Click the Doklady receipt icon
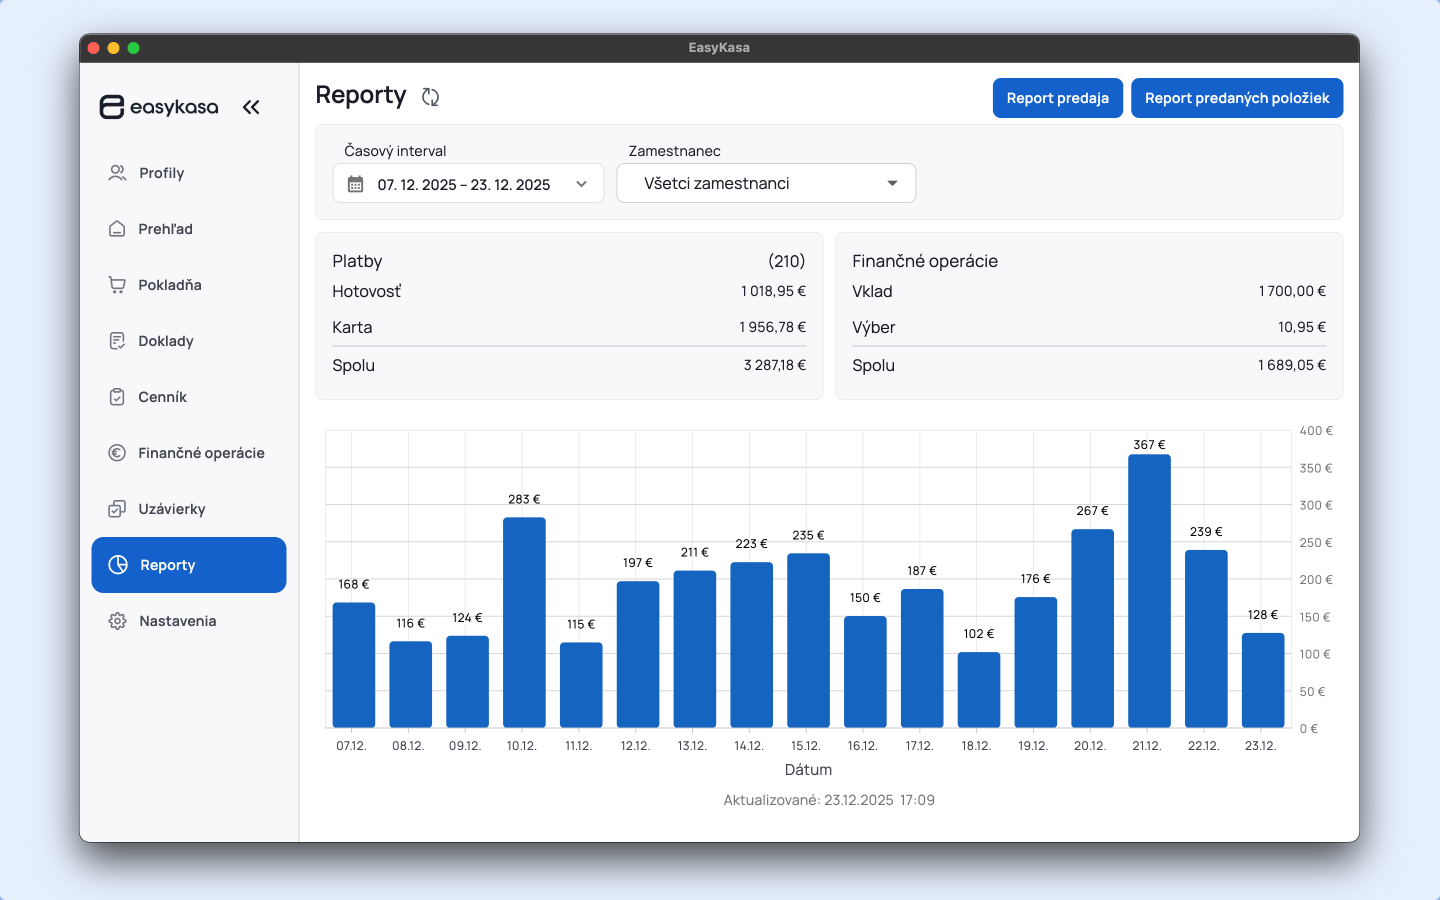Screen dimensions: 1440x900 (117, 341)
